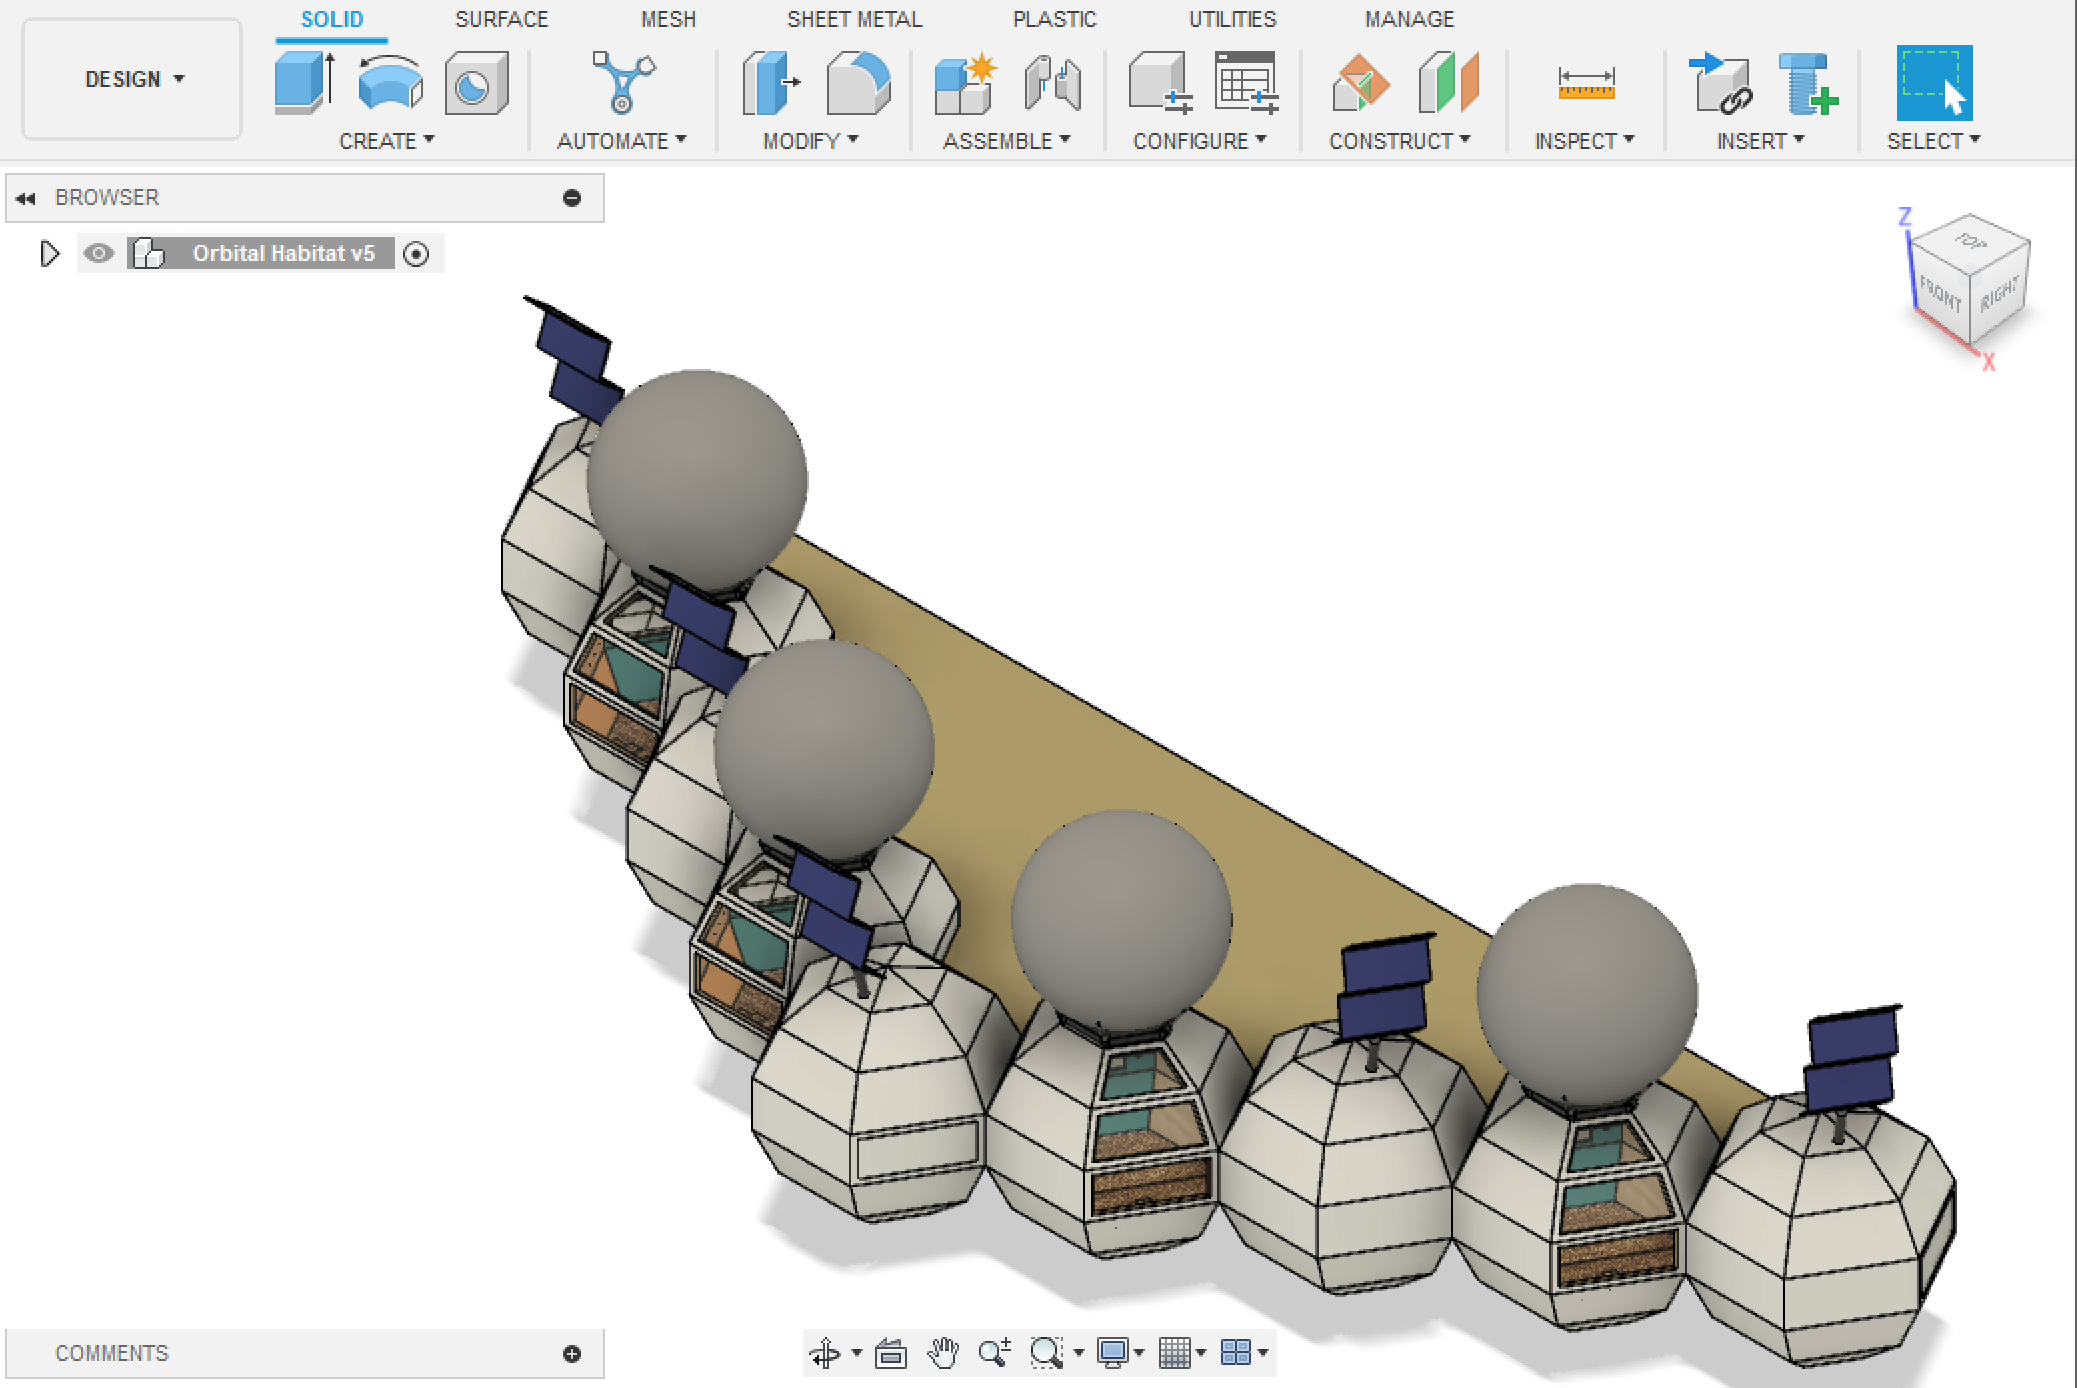The width and height of the screenshot is (2077, 1388).
Task: Open the ASSEMBLE dropdown menu
Action: click(1007, 141)
